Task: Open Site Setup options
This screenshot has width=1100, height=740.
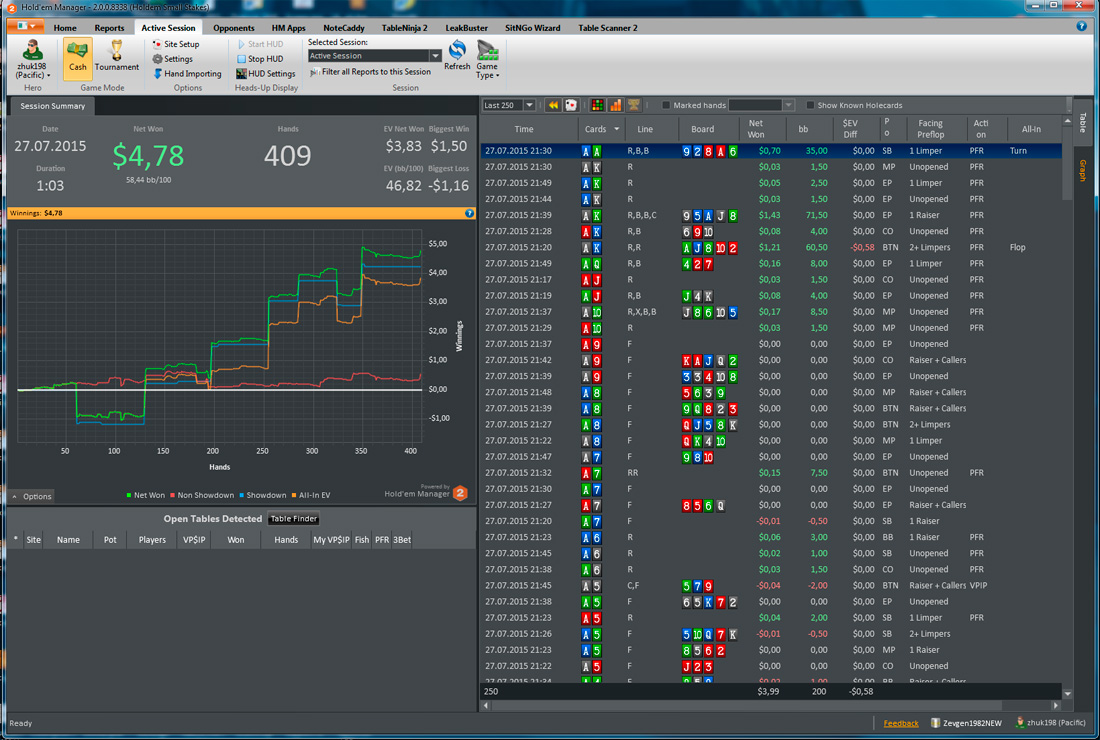Action: [175, 44]
